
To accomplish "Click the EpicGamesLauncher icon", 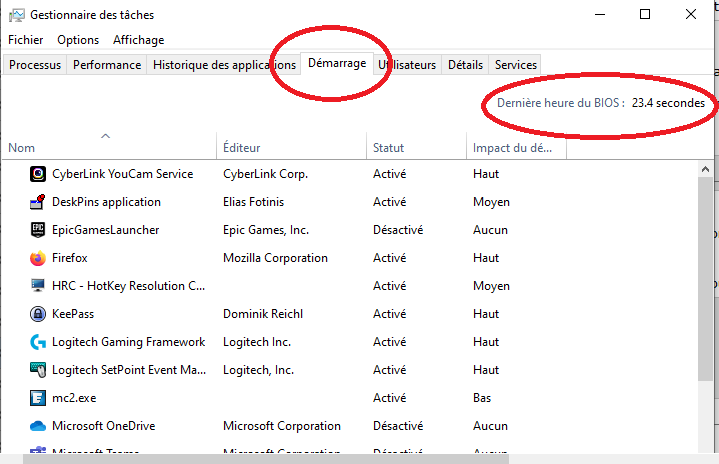I will pos(38,230).
